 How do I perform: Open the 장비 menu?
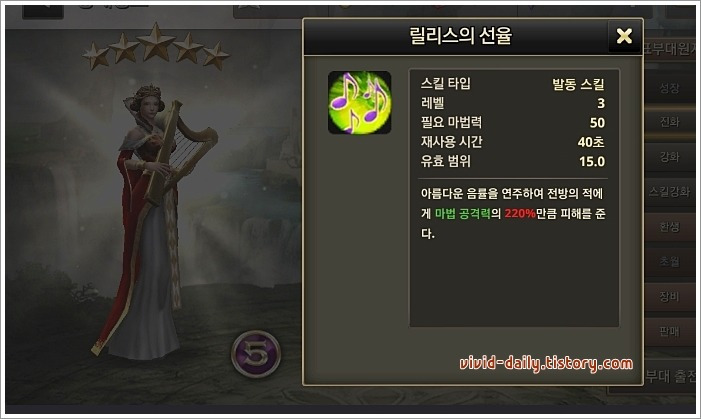click(669, 296)
